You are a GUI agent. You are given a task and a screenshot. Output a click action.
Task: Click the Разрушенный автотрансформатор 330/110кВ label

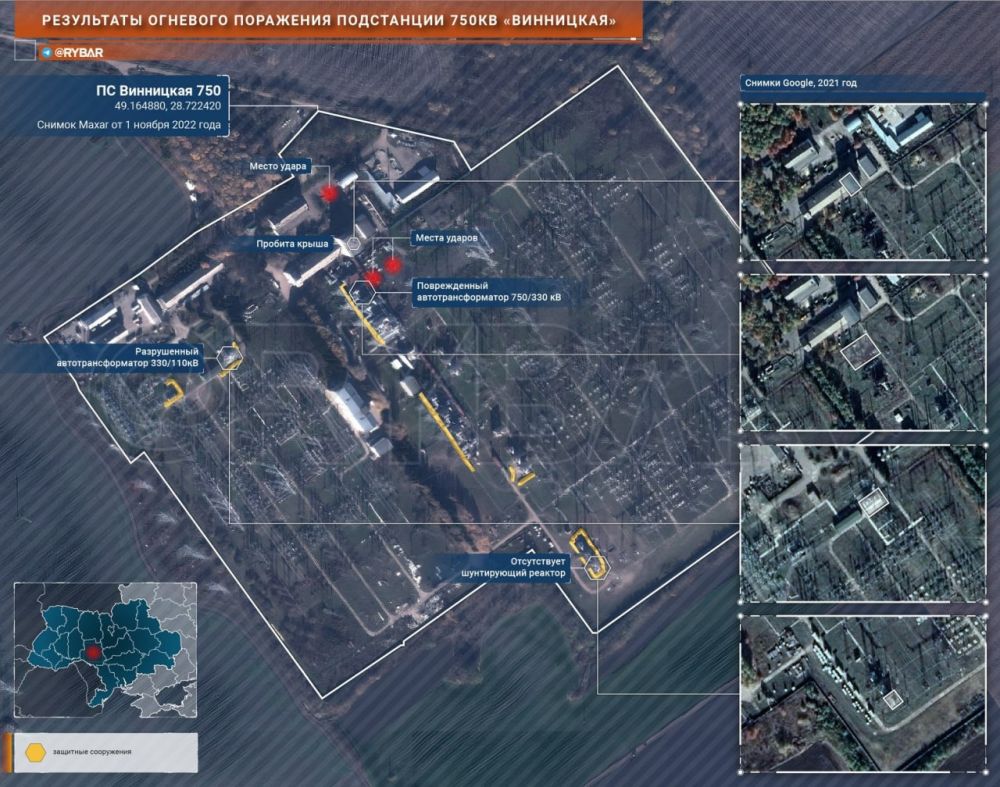click(129, 357)
